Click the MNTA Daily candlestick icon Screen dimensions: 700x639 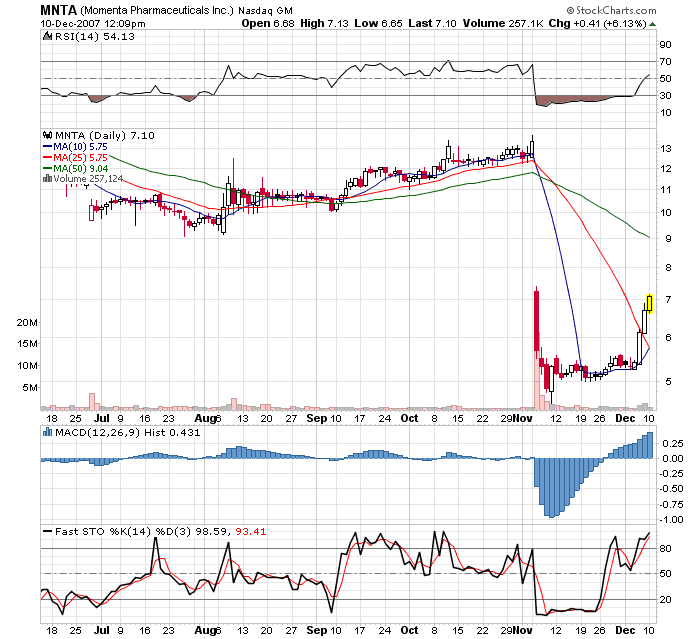[x=47, y=135]
